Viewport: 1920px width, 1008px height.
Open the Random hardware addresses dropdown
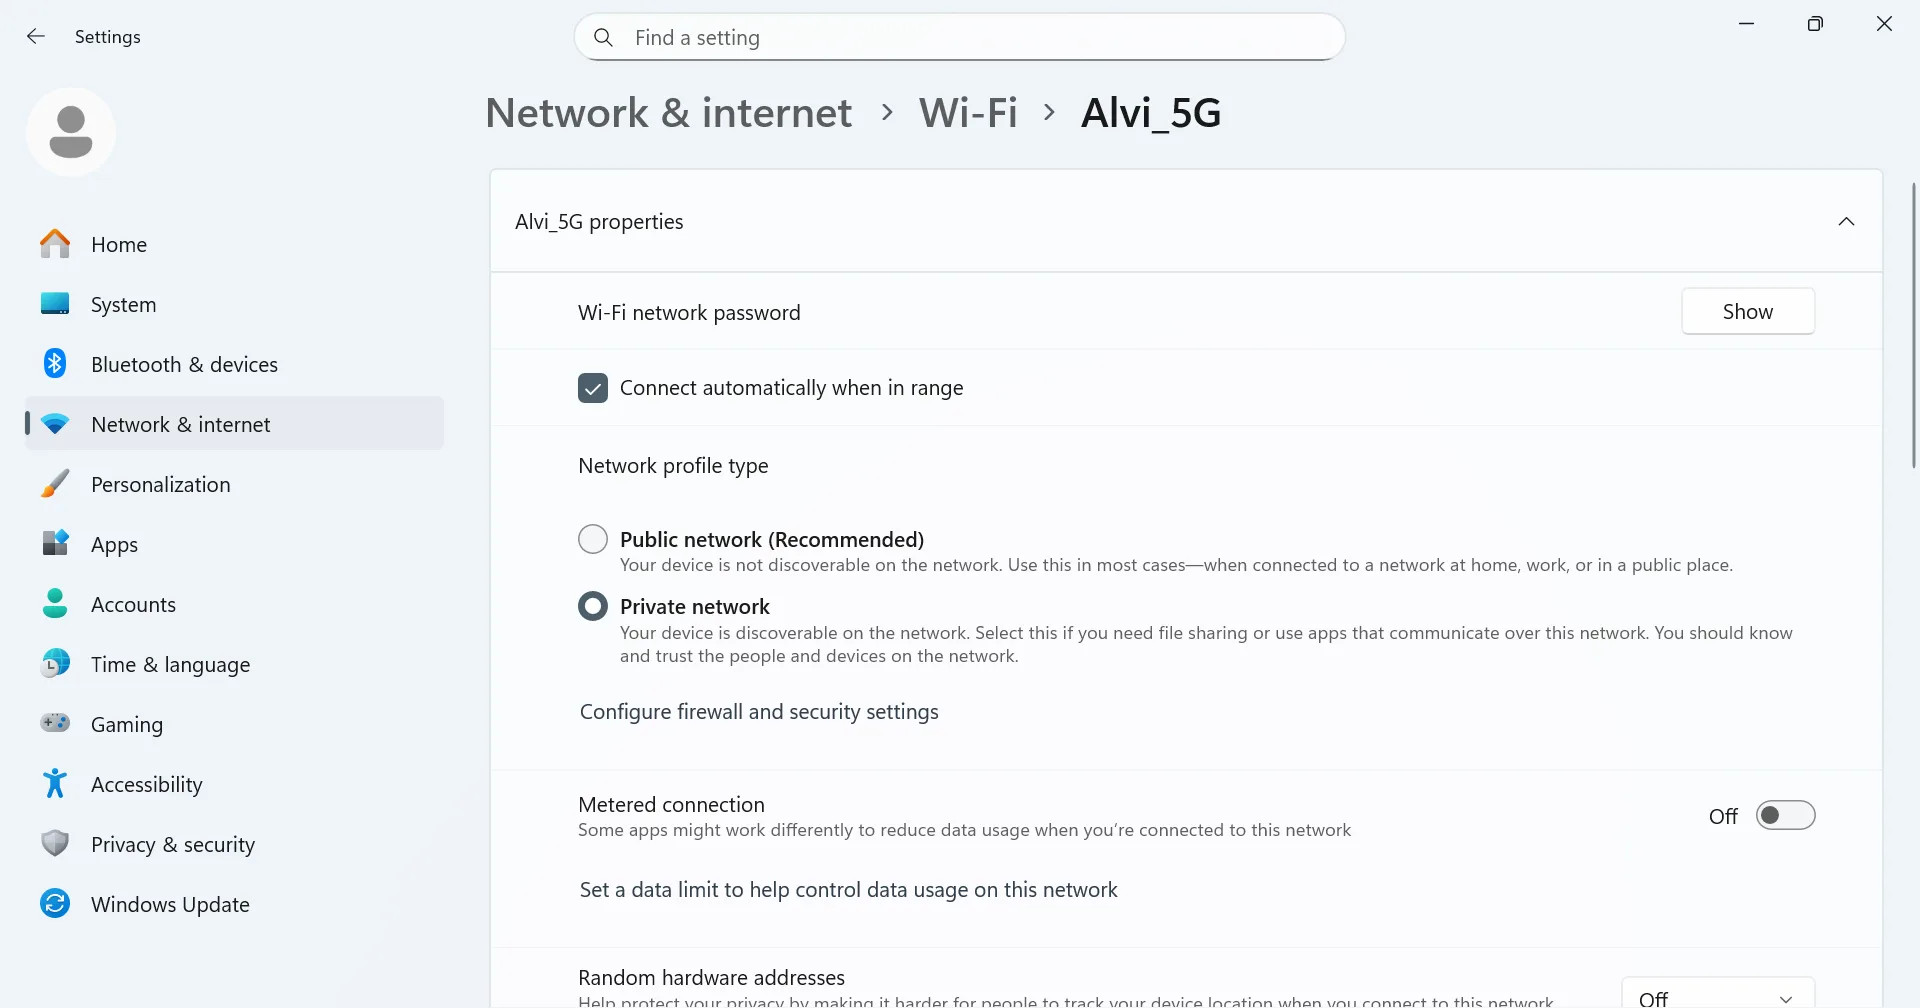tap(1718, 996)
